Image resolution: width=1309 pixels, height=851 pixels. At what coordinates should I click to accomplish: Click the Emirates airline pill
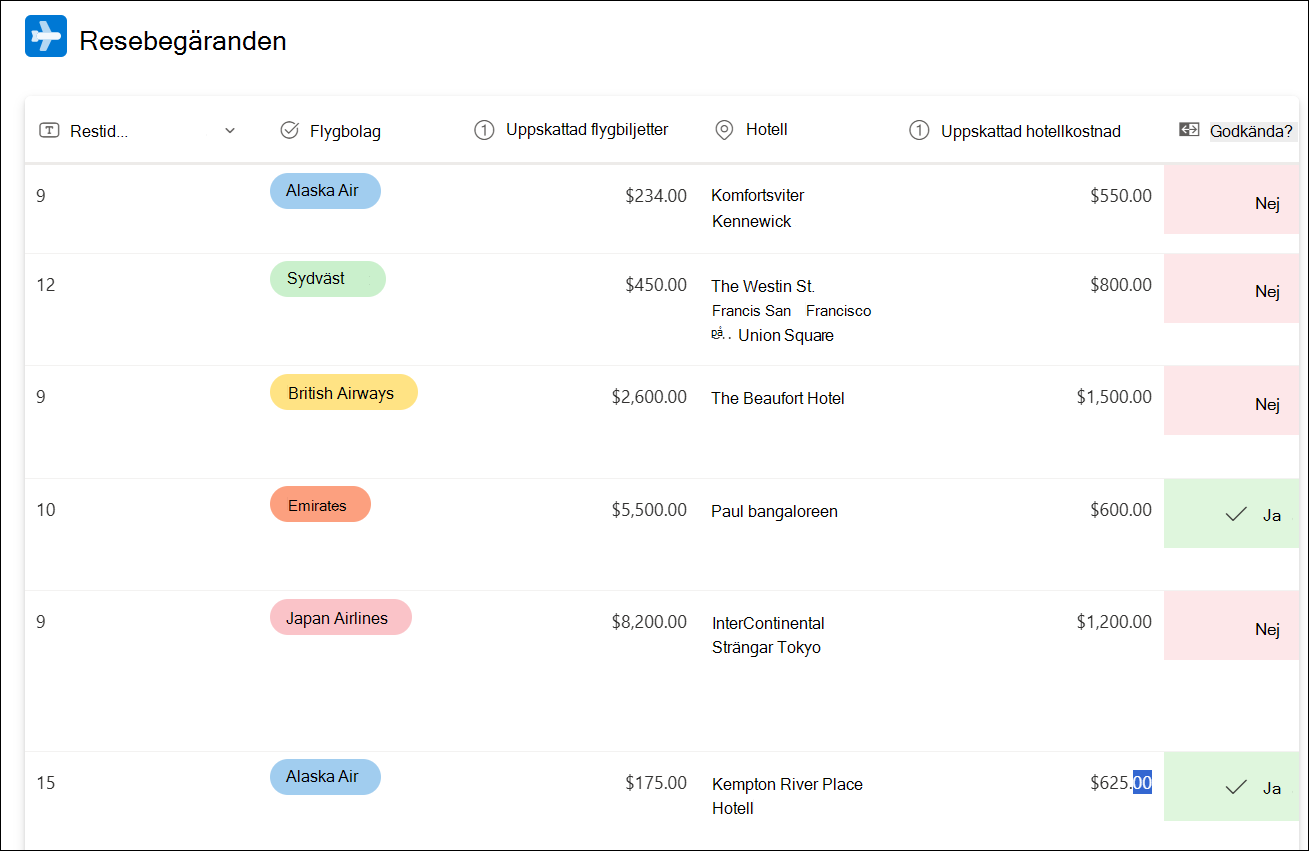click(x=320, y=504)
